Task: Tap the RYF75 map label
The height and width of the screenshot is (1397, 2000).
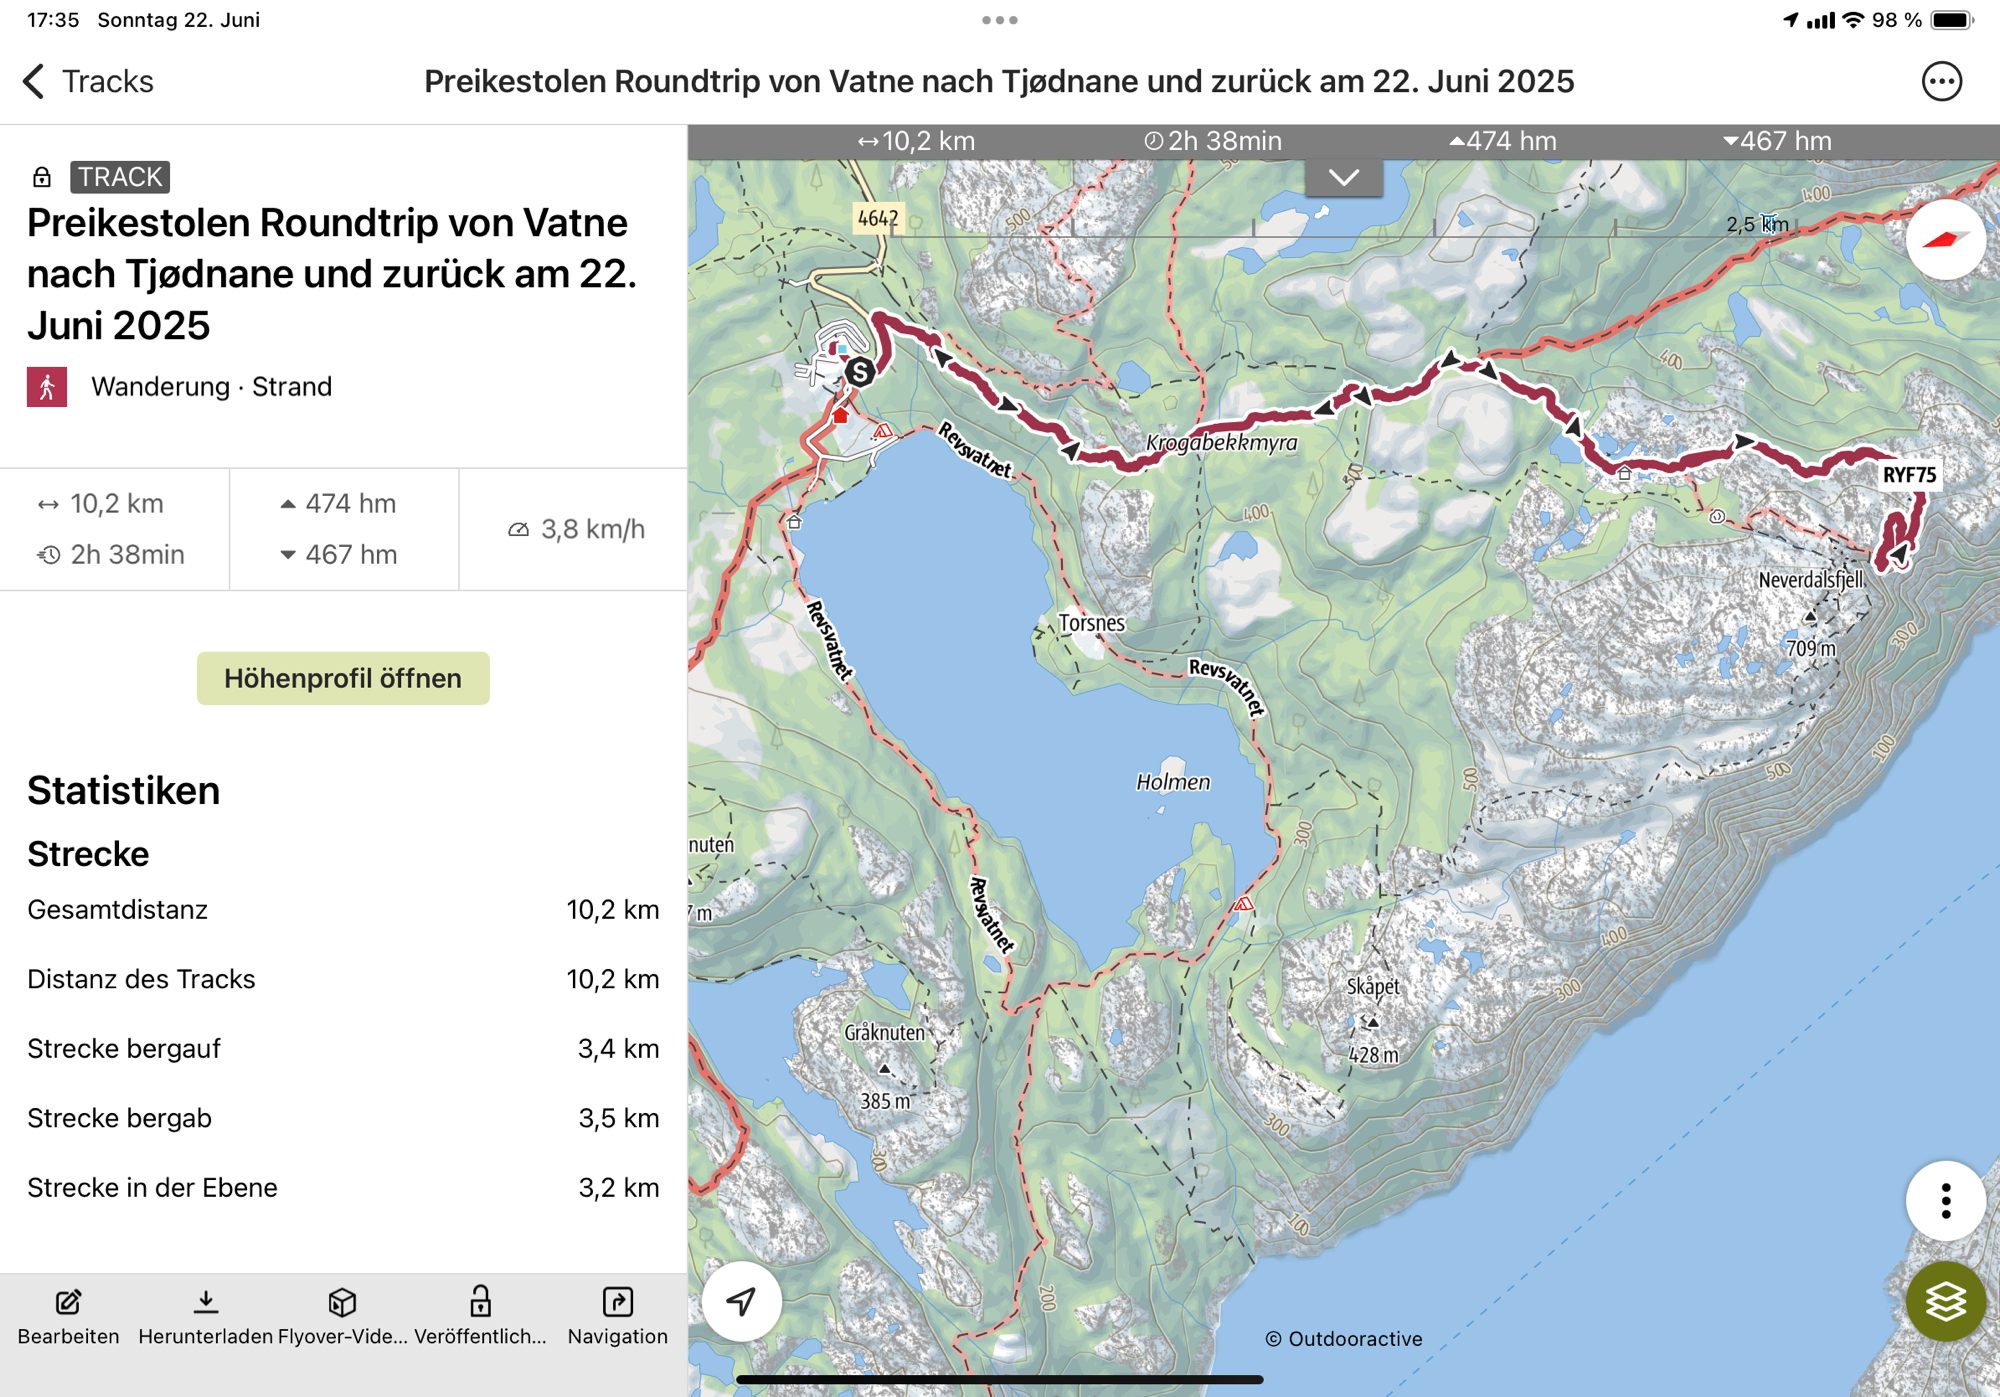Action: [x=1908, y=475]
